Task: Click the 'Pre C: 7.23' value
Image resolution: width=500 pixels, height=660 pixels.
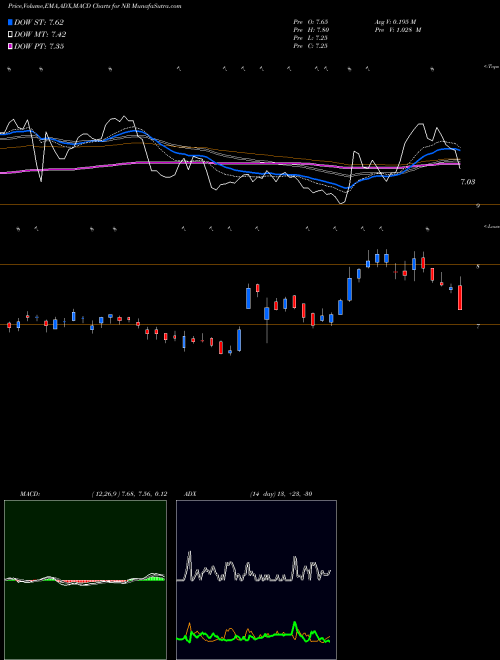Action: click(x=311, y=46)
